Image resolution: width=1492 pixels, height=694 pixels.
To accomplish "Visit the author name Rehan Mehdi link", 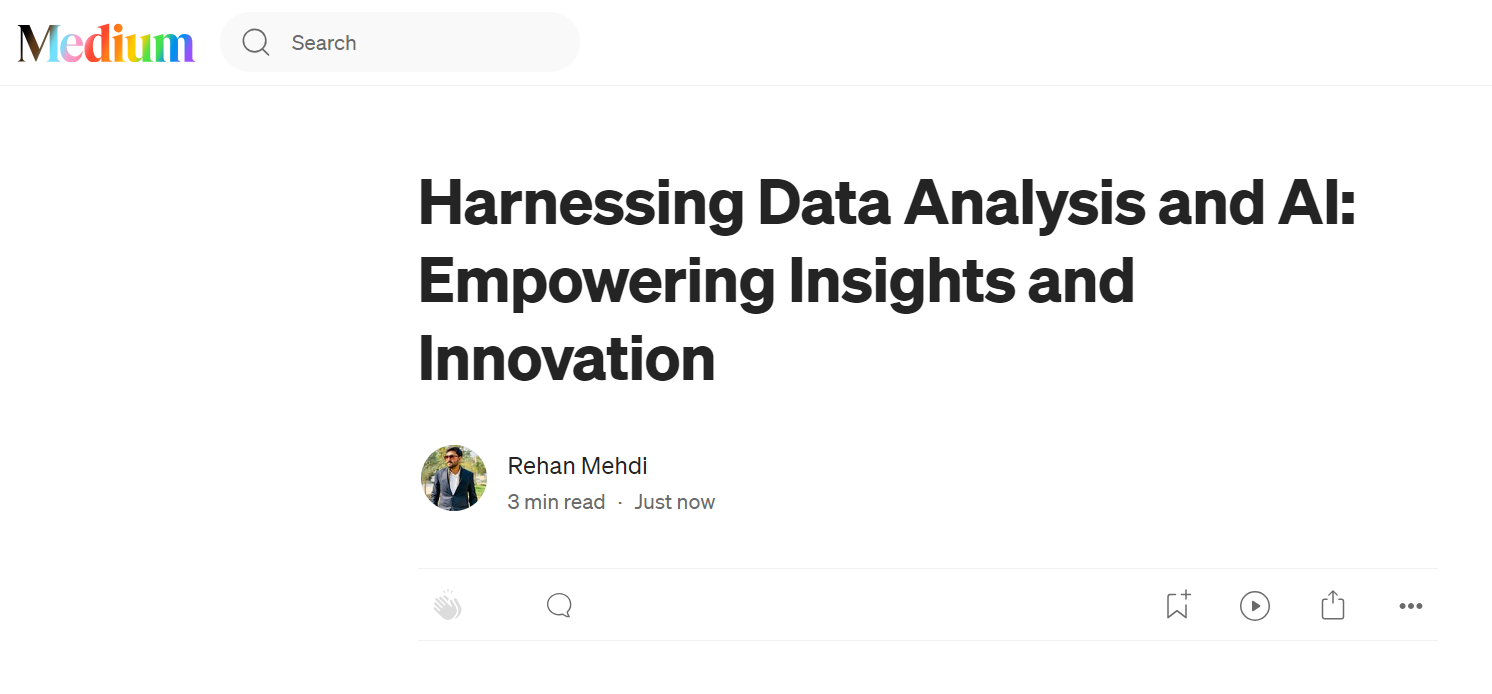I will (x=577, y=466).
